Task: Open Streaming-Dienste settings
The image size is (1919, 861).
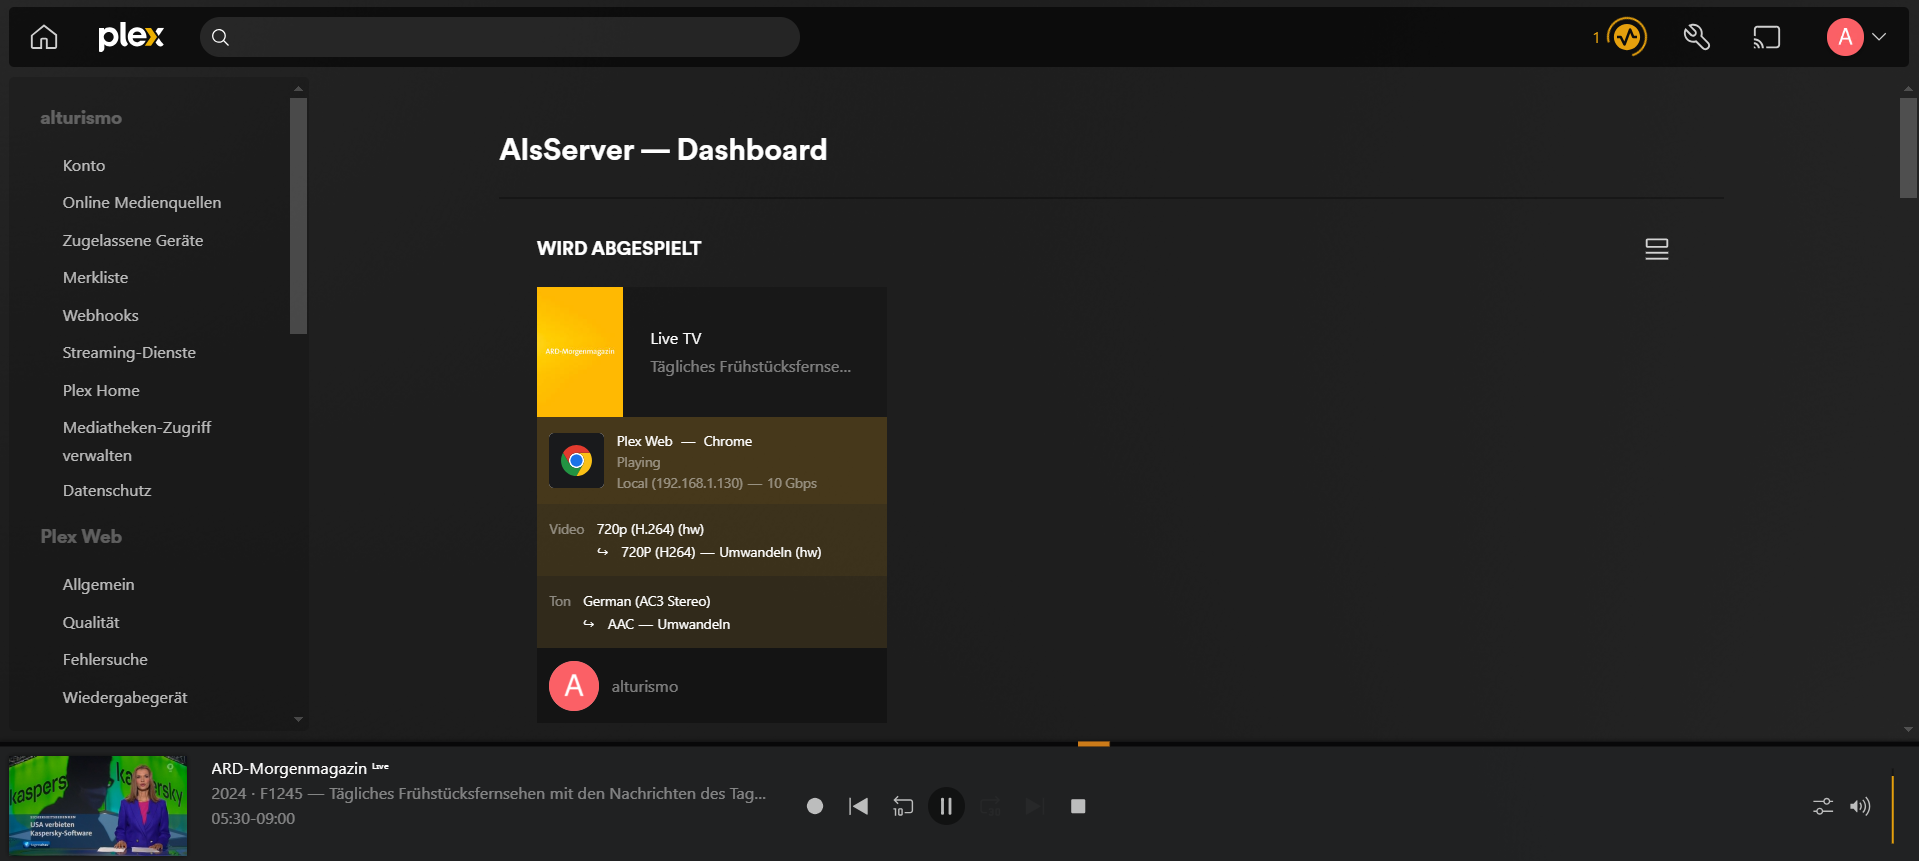Action: [129, 352]
